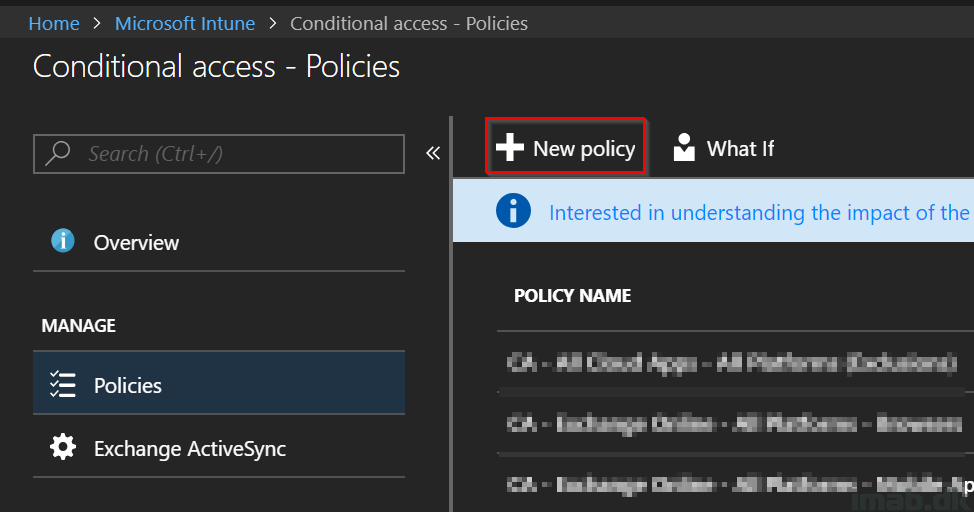Click the POLICY NAME column header
The width and height of the screenshot is (974, 512).
point(572,296)
